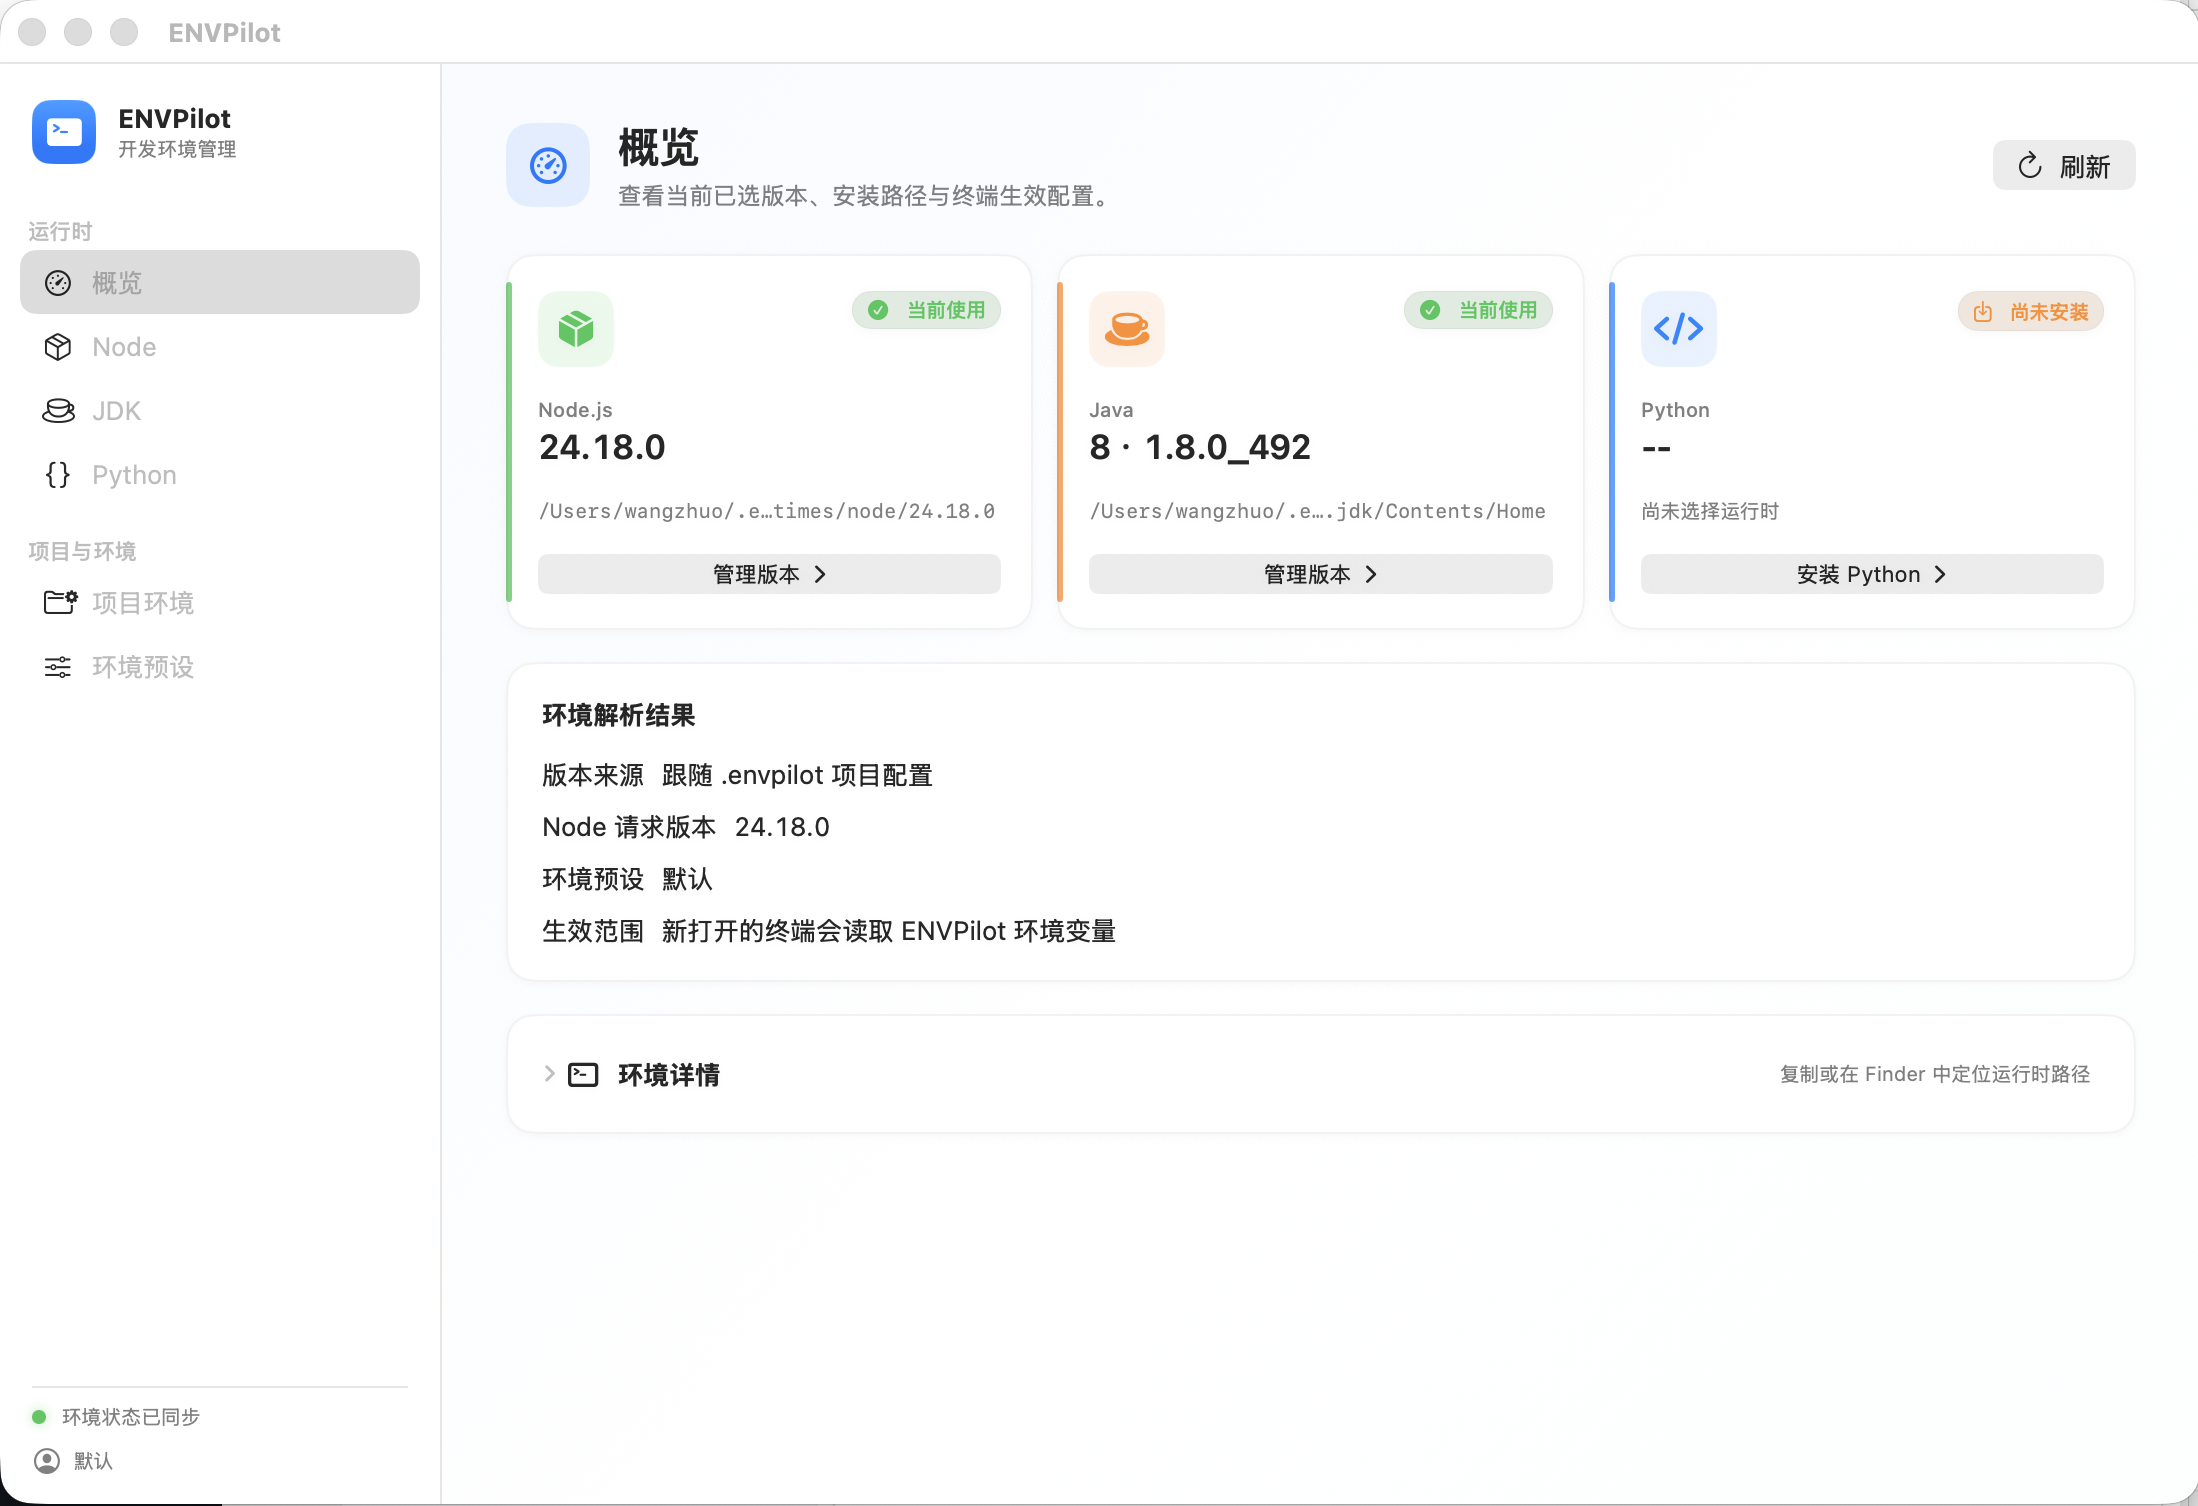Click the chevron arrow in Node.js 管理版本
The height and width of the screenshot is (1506, 2198).
tap(820, 574)
